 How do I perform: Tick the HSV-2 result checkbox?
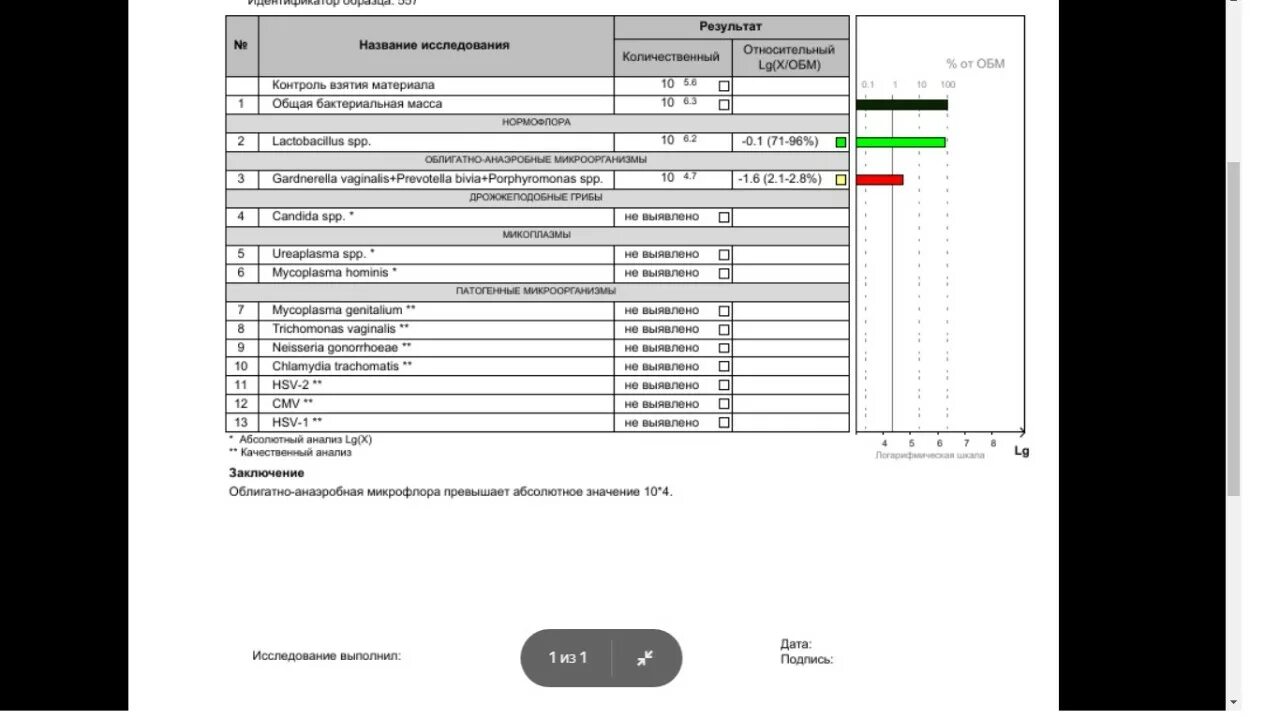coord(724,386)
